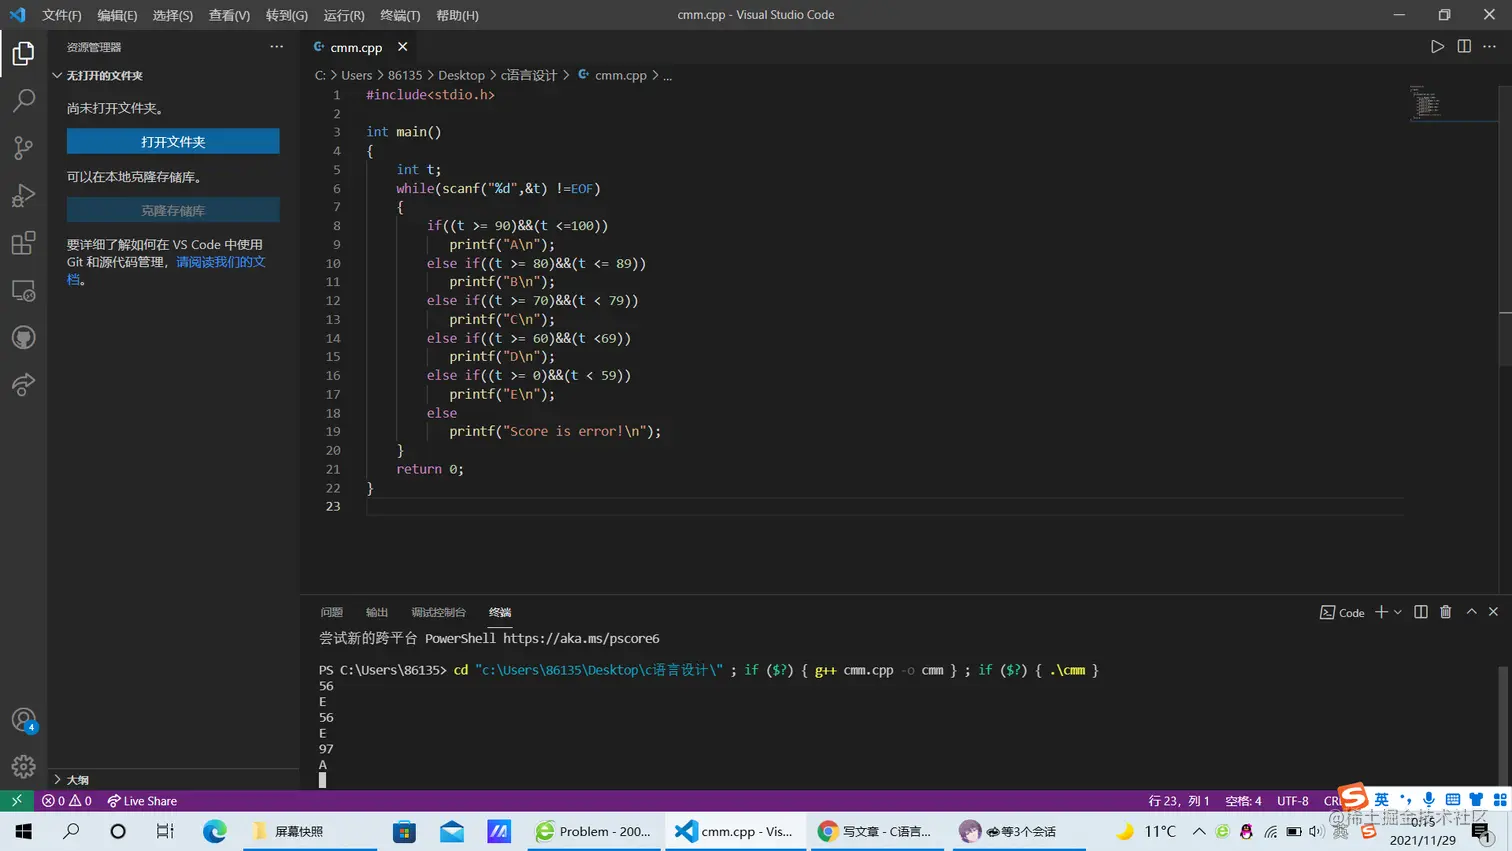1512x851 pixels.
Task: Open the Accounts menu icon
Action: [x=23, y=720]
